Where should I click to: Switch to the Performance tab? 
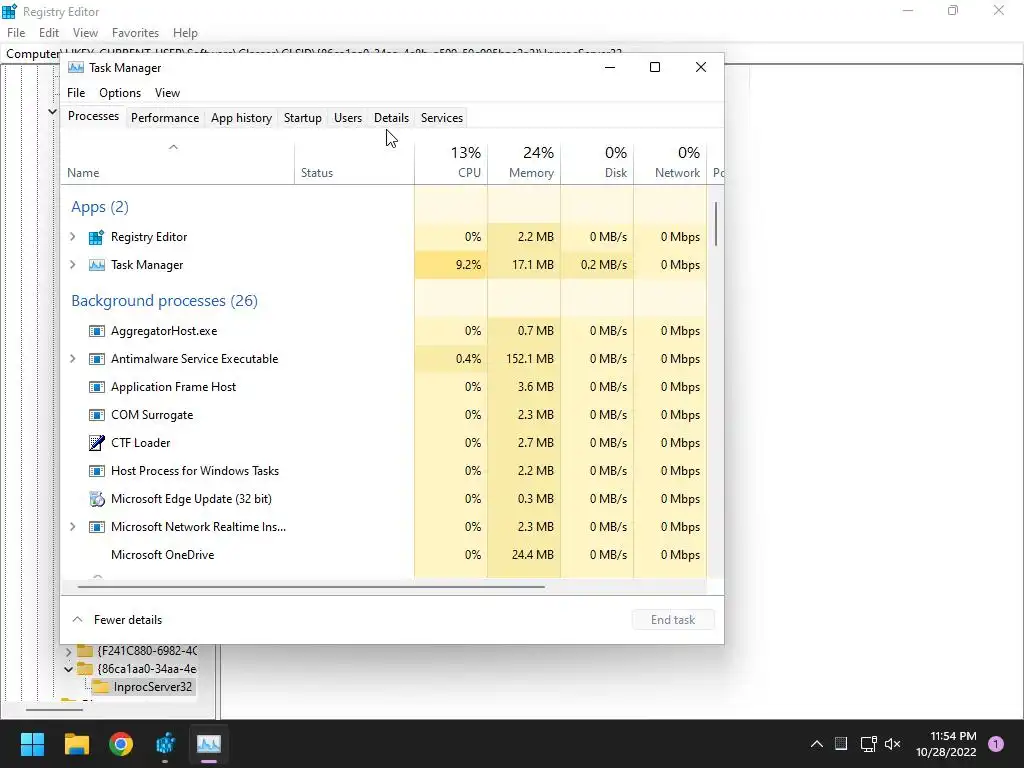165,118
